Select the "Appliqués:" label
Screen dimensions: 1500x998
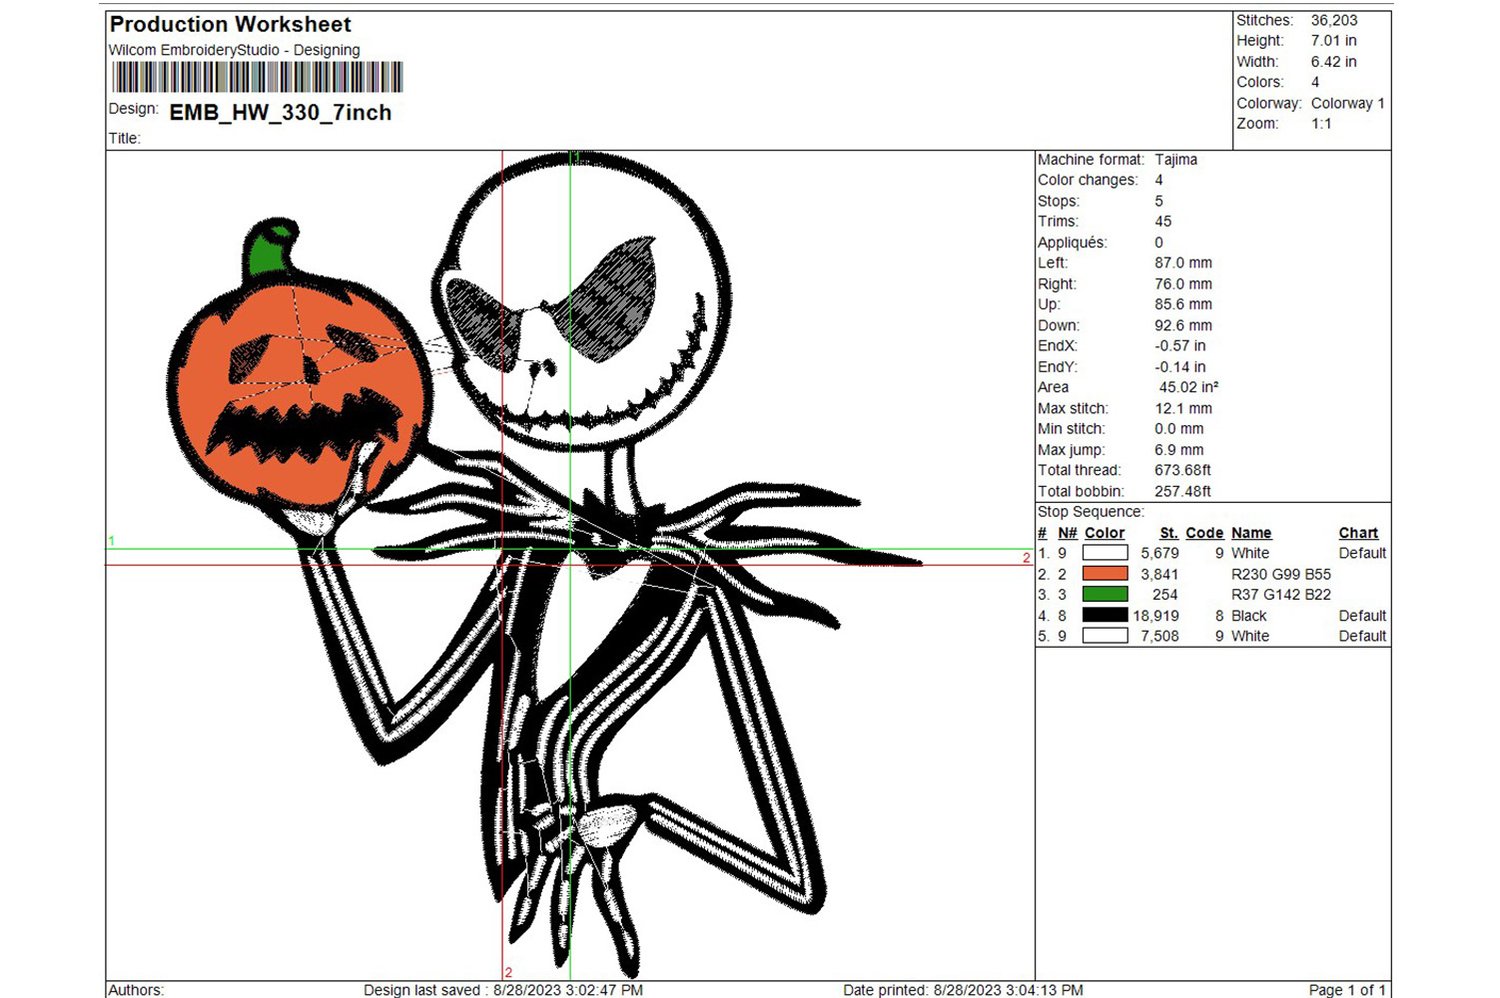pos(1072,242)
